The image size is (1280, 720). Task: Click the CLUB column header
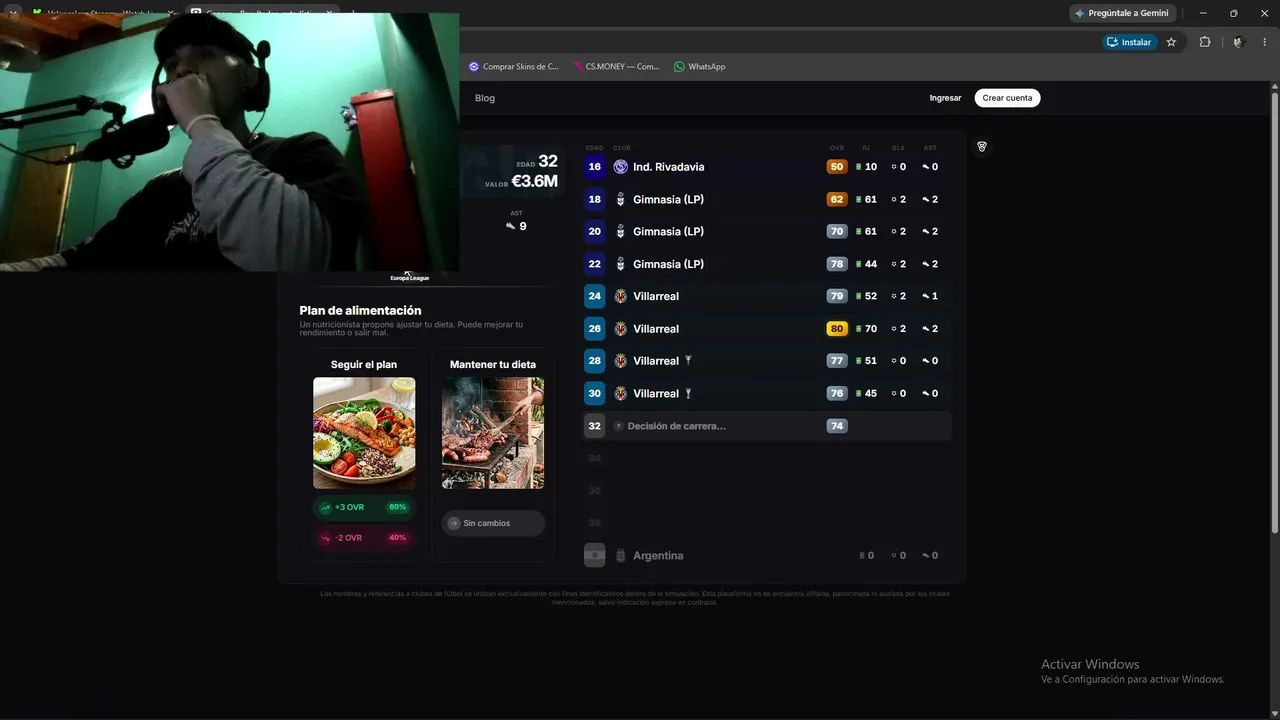coord(622,148)
